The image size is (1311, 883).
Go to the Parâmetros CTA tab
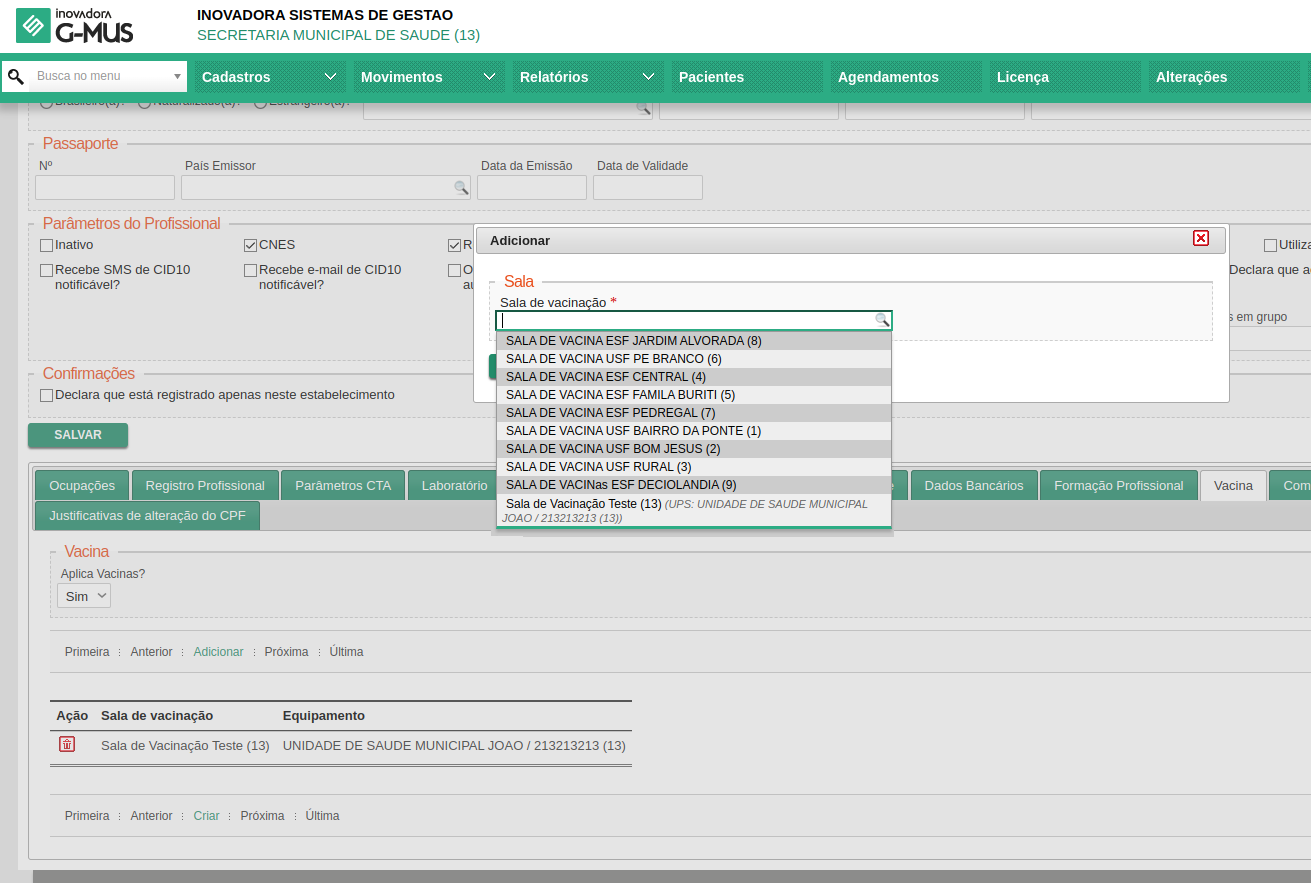pyautogui.click(x=343, y=486)
